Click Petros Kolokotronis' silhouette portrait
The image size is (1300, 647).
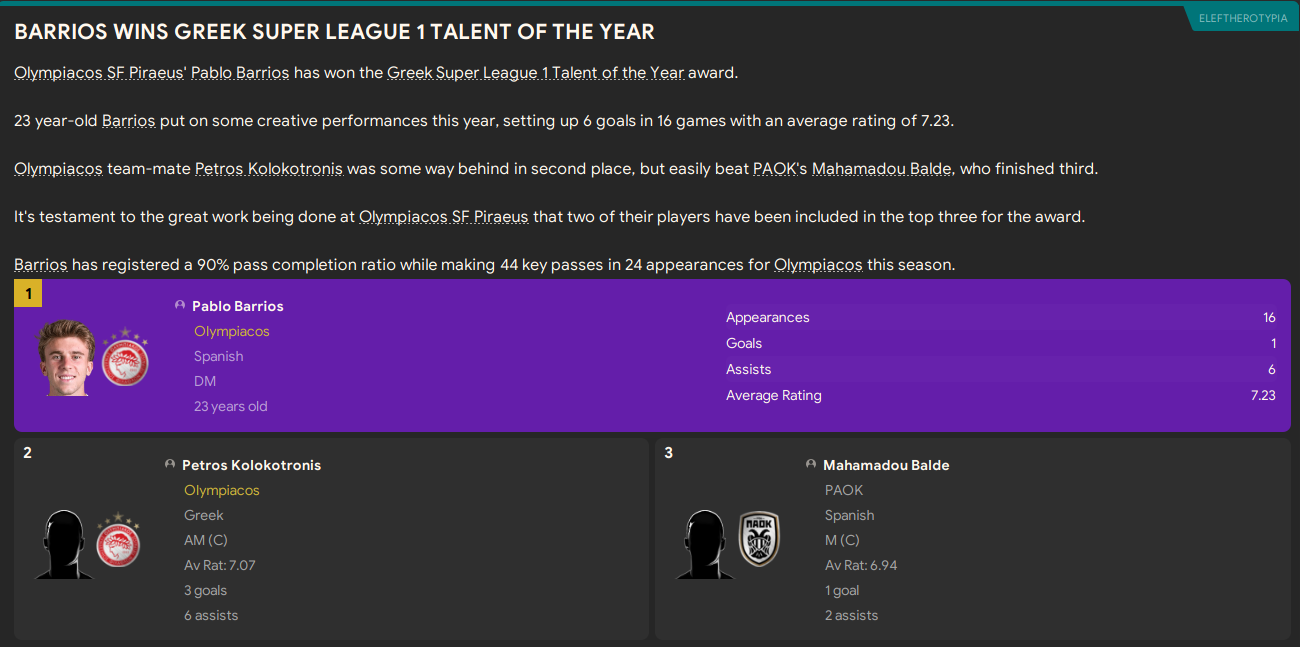pyautogui.click(x=64, y=543)
